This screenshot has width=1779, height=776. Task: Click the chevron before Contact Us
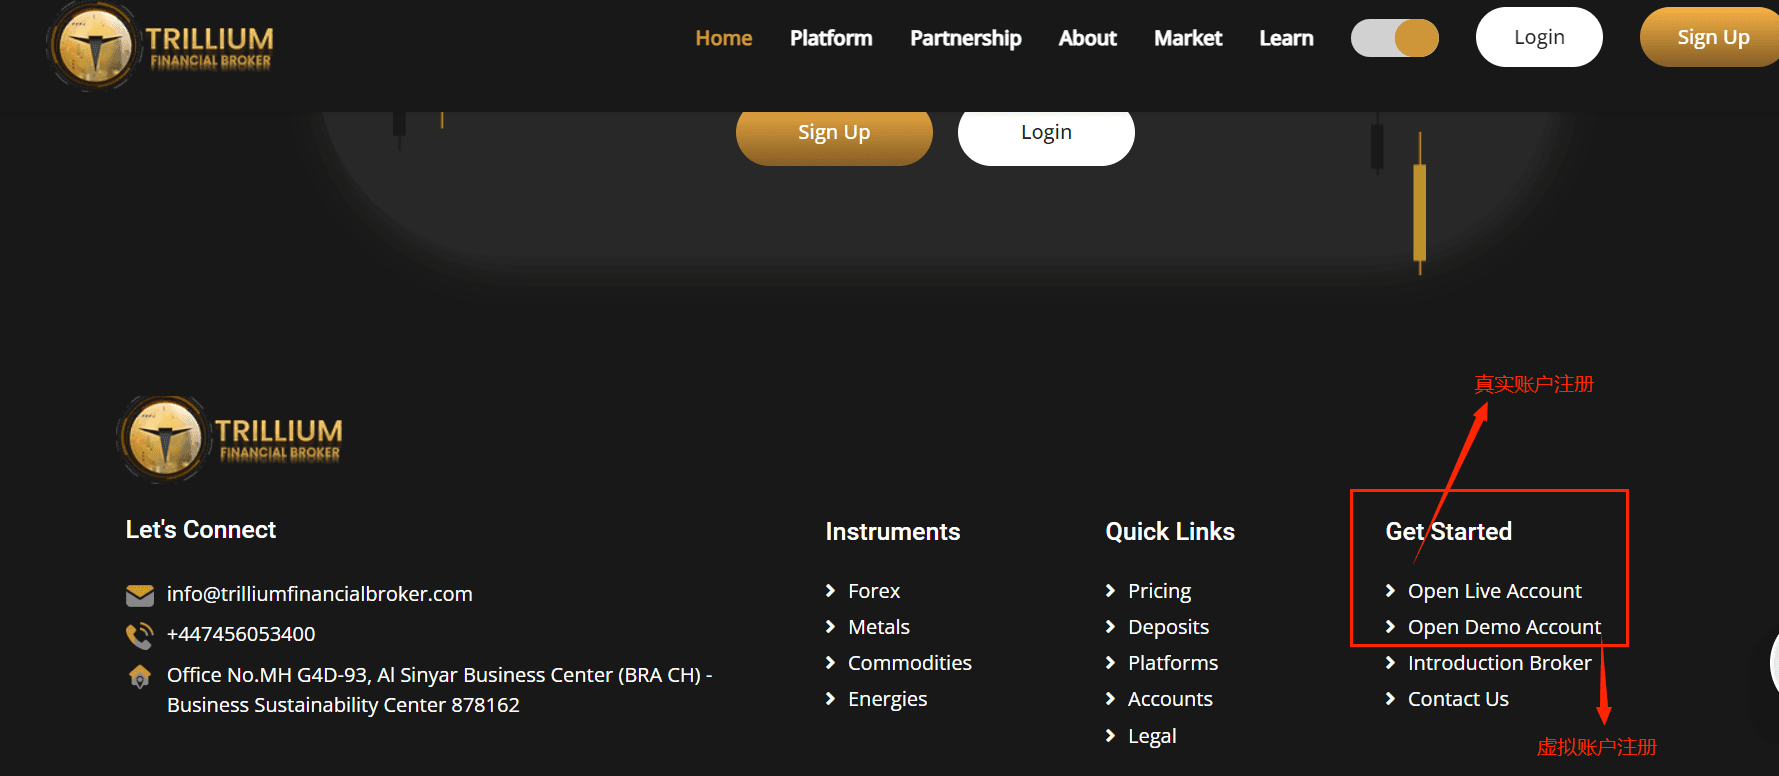1390,699
